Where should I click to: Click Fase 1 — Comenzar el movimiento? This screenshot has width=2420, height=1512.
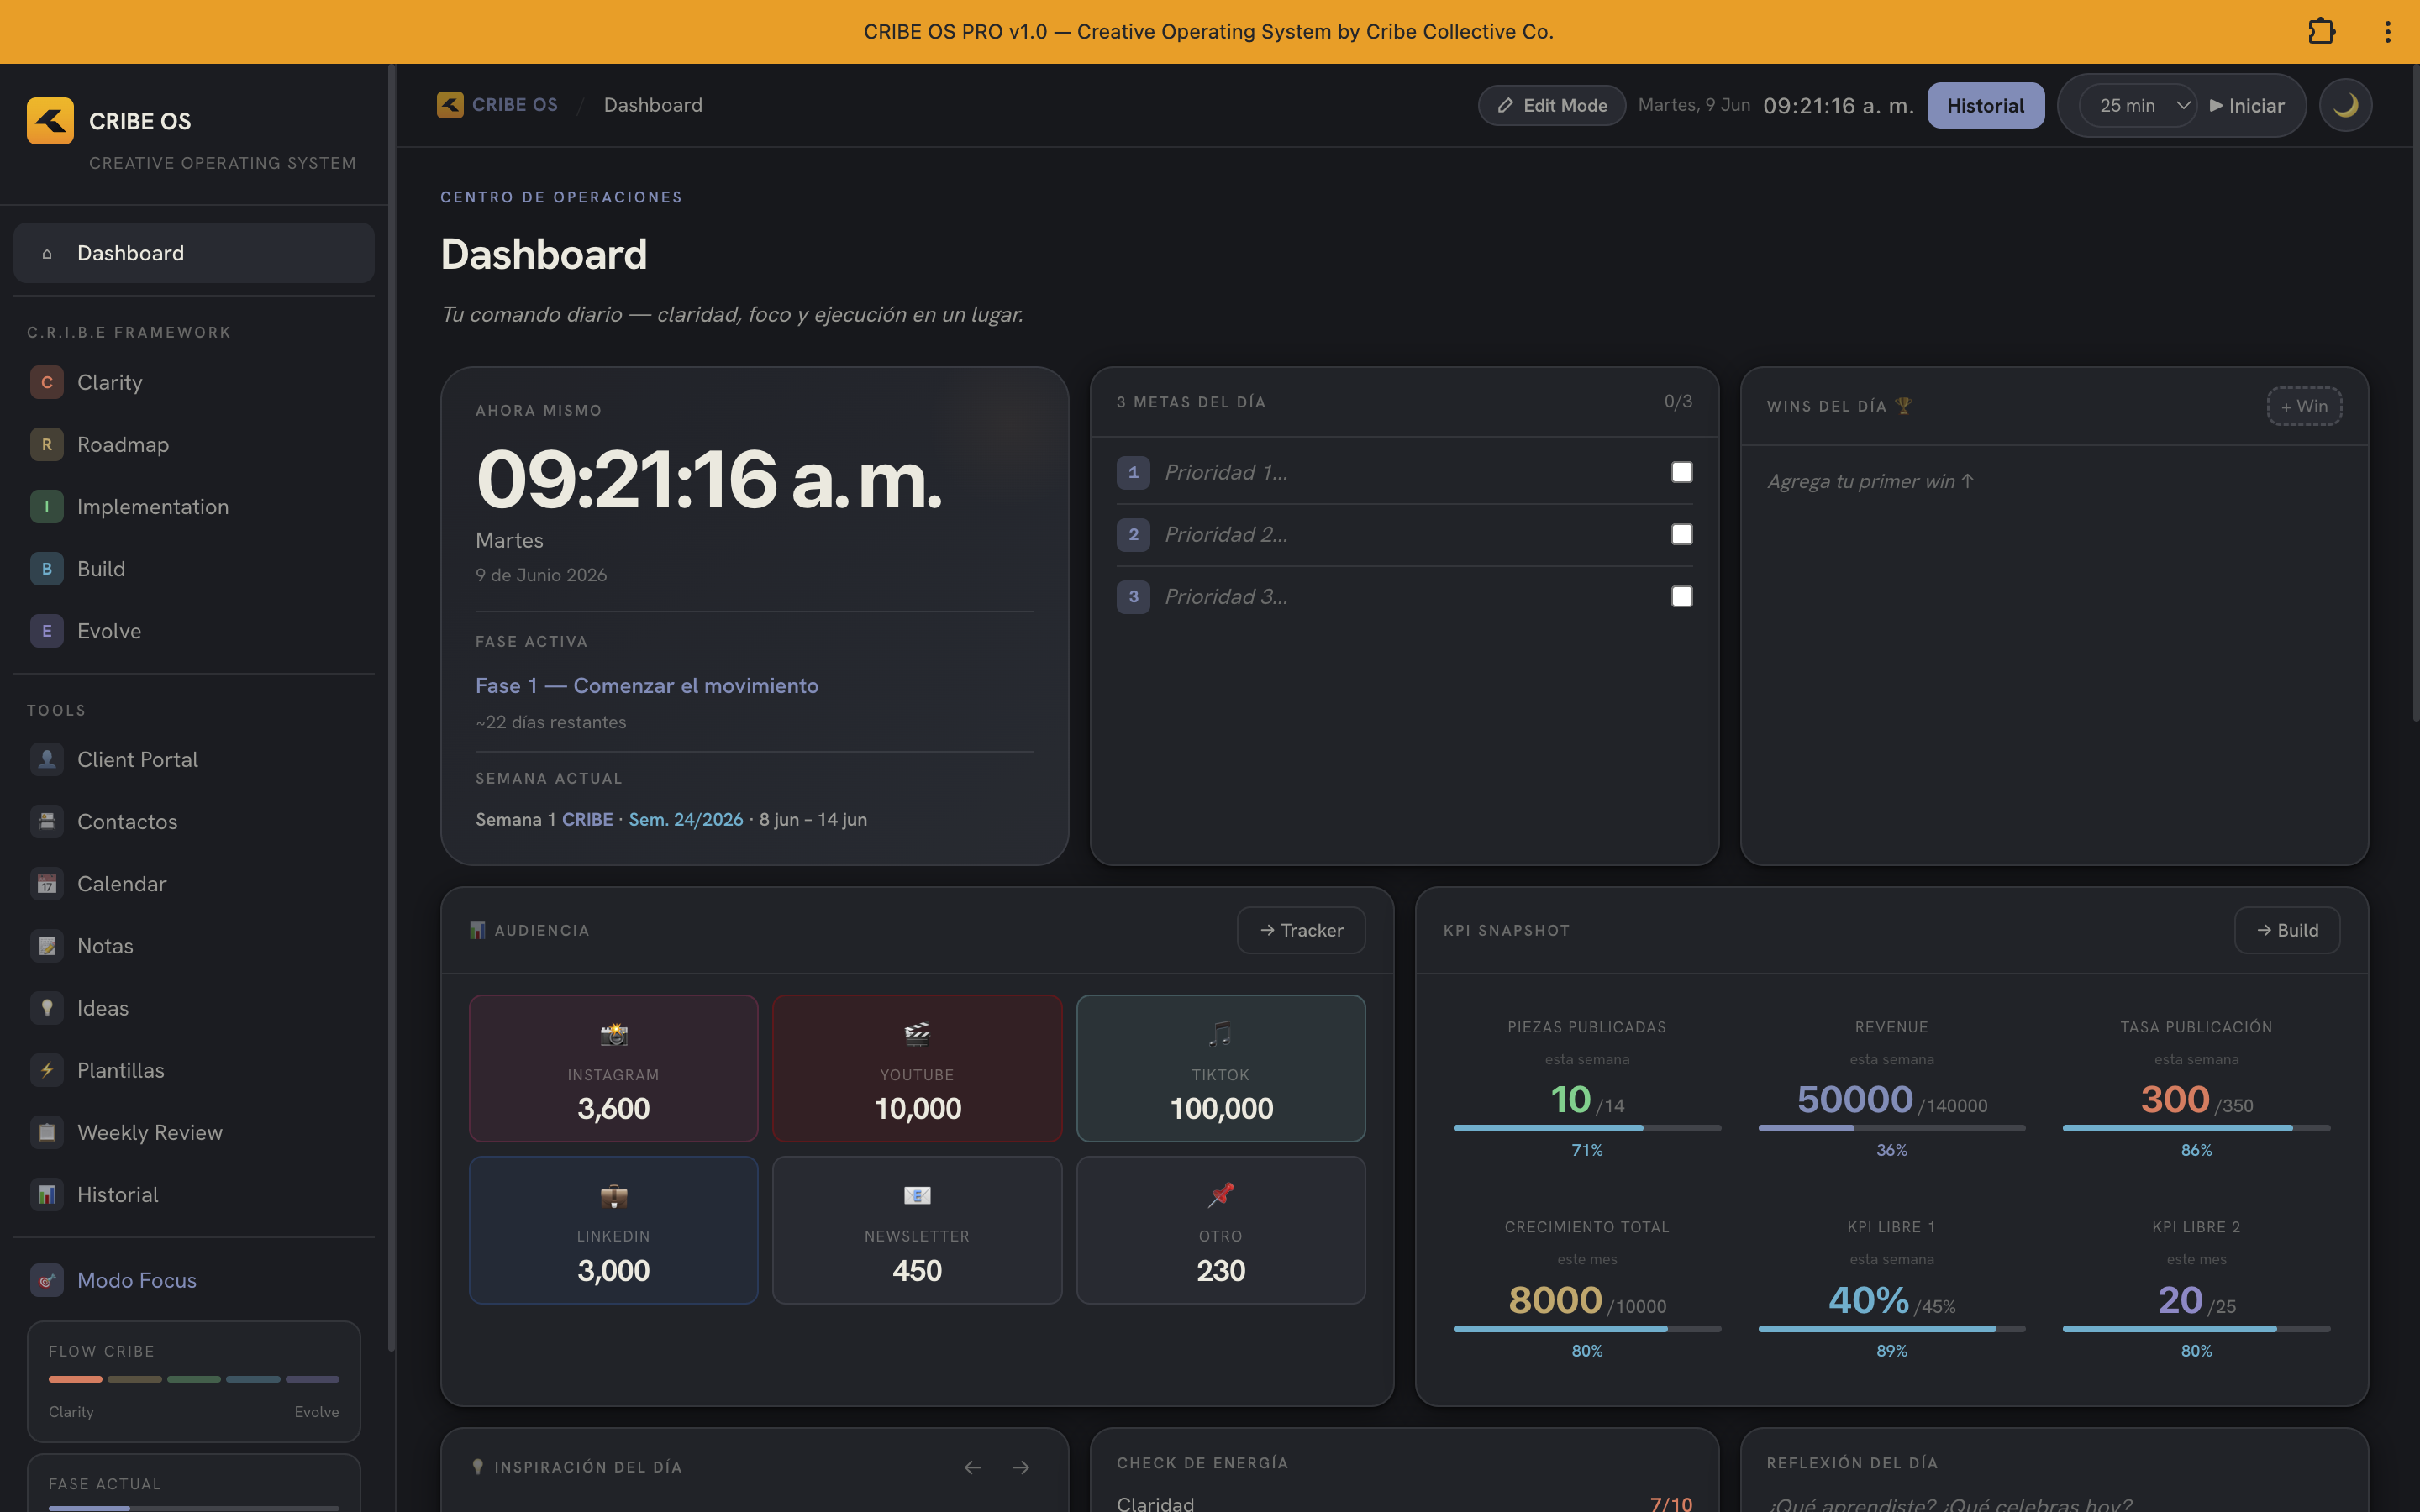647,686
